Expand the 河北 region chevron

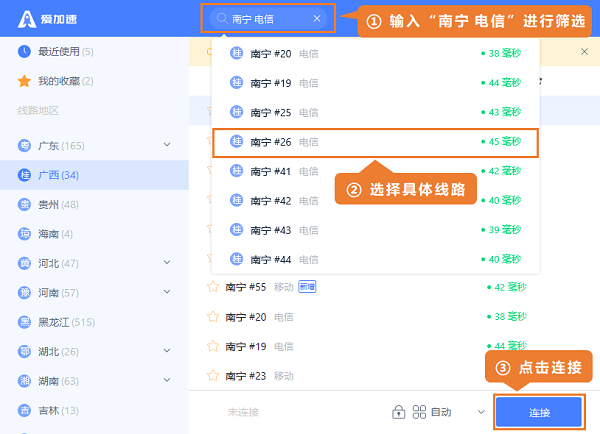pyautogui.click(x=167, y=262)
